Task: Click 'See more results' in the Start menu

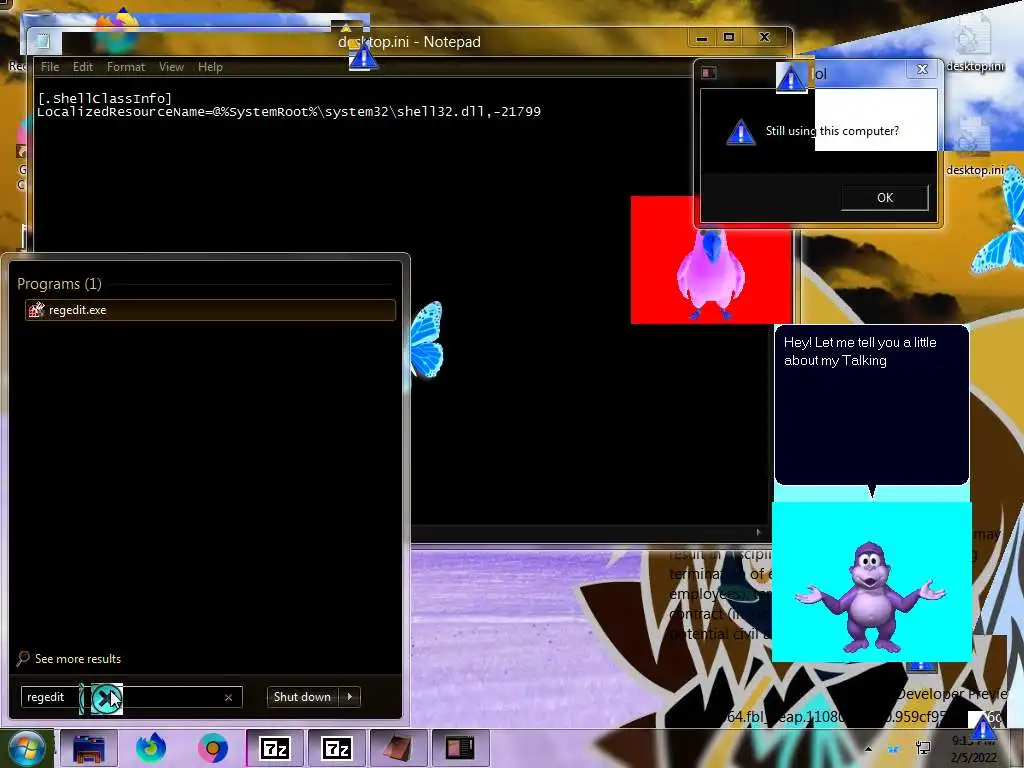Action: (x=78, y=659)
